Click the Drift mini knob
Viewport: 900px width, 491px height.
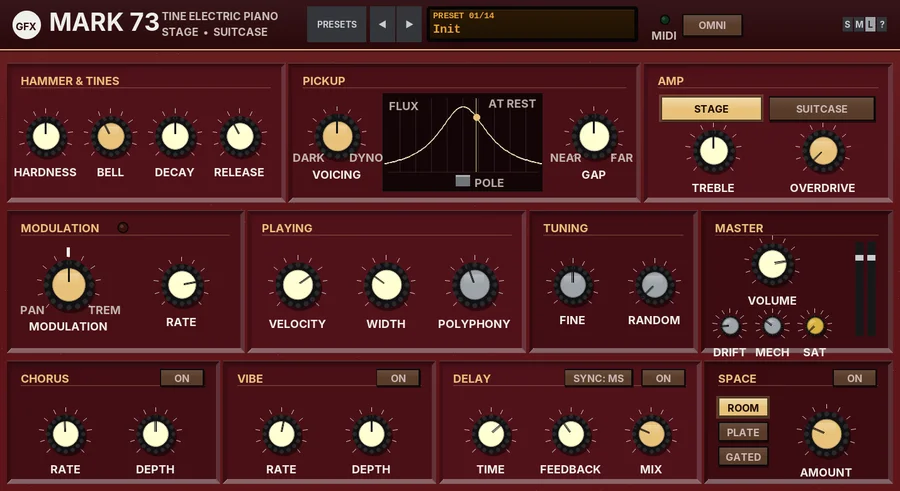(x=730, y=326)
